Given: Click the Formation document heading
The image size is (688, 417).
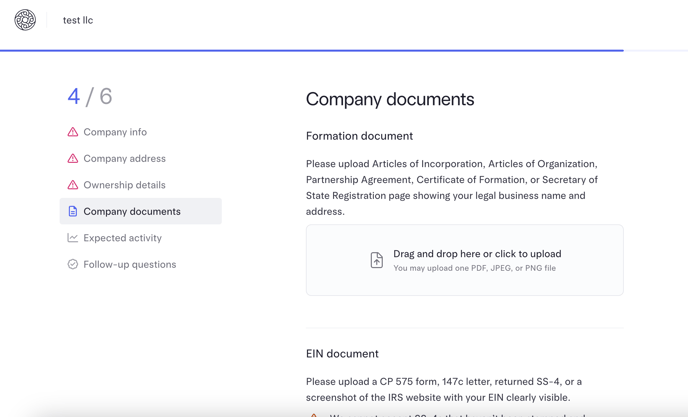Looking at the screenshot, I should pyautogui.click(x=359, y=136).
